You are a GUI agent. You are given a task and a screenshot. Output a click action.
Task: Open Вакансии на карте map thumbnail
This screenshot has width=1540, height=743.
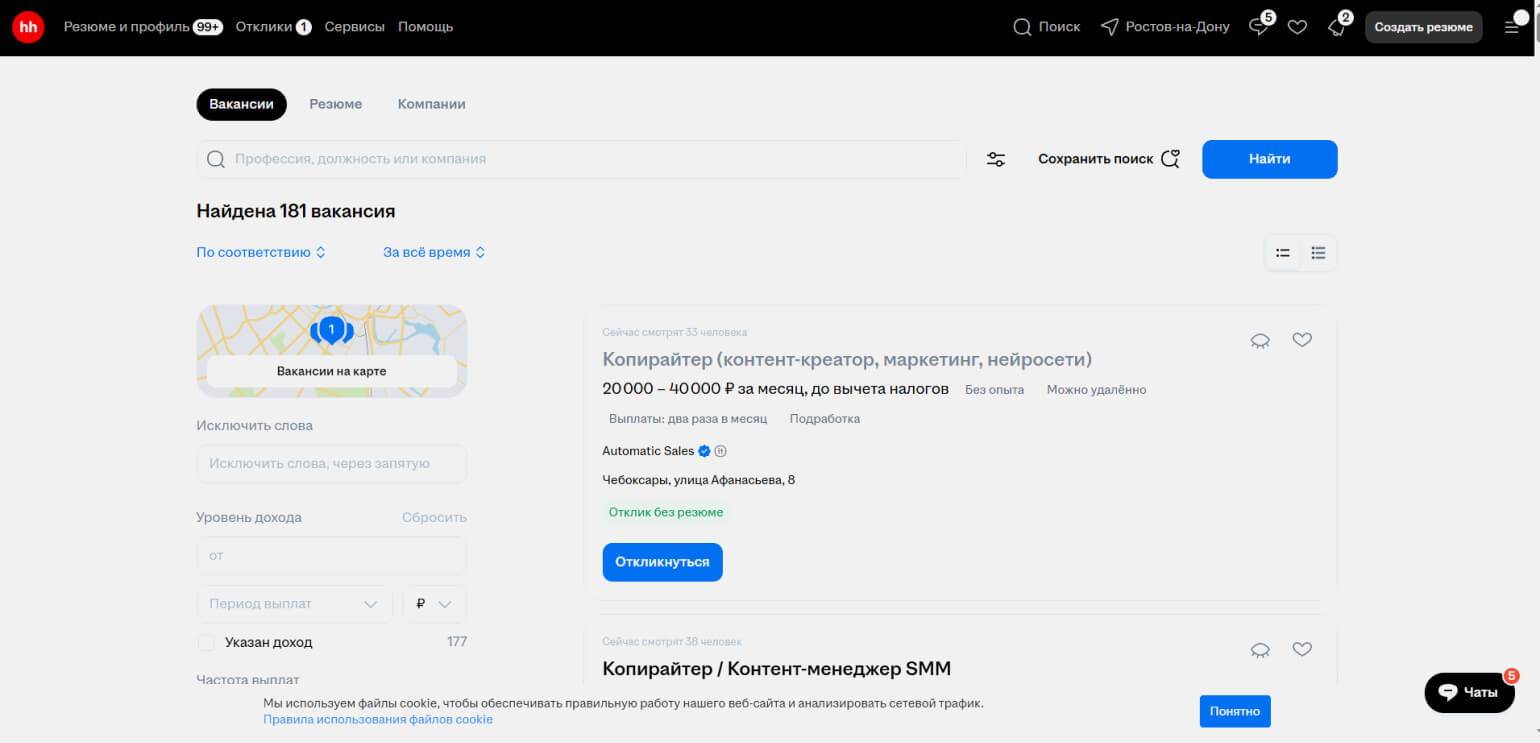[x=331, y=350]
